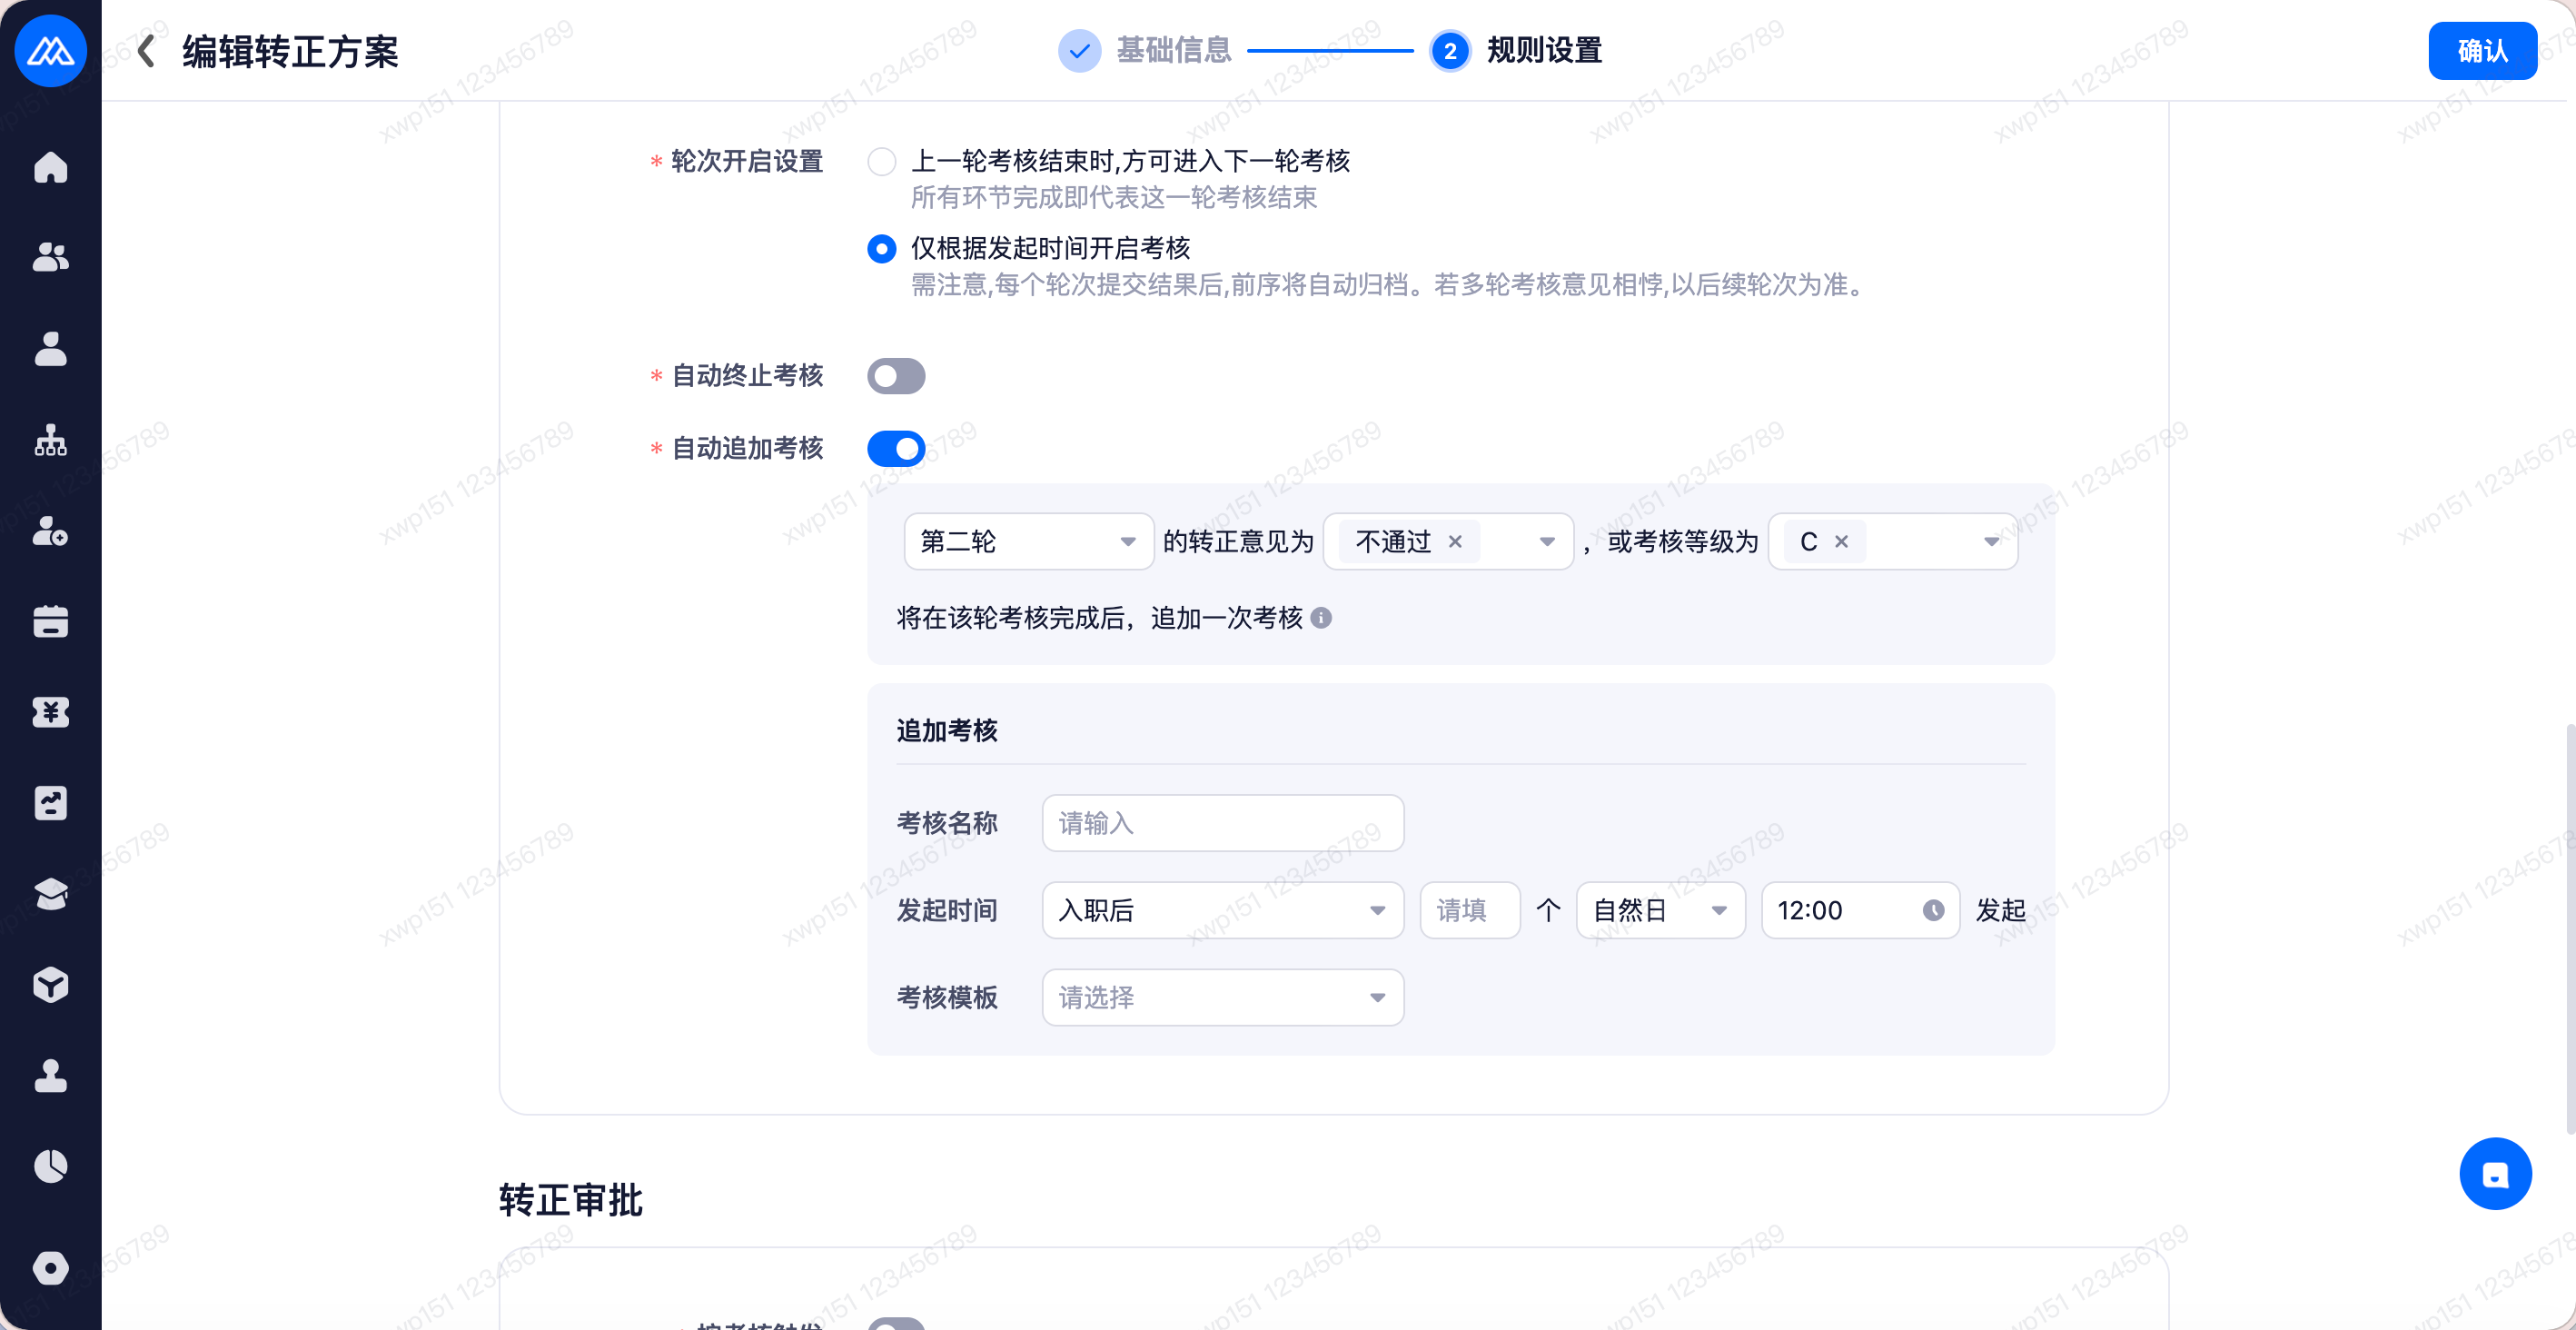Disable the 自动追加考核 toggle switch
The image size is (2576, 1330).
(x=896, y=448)
